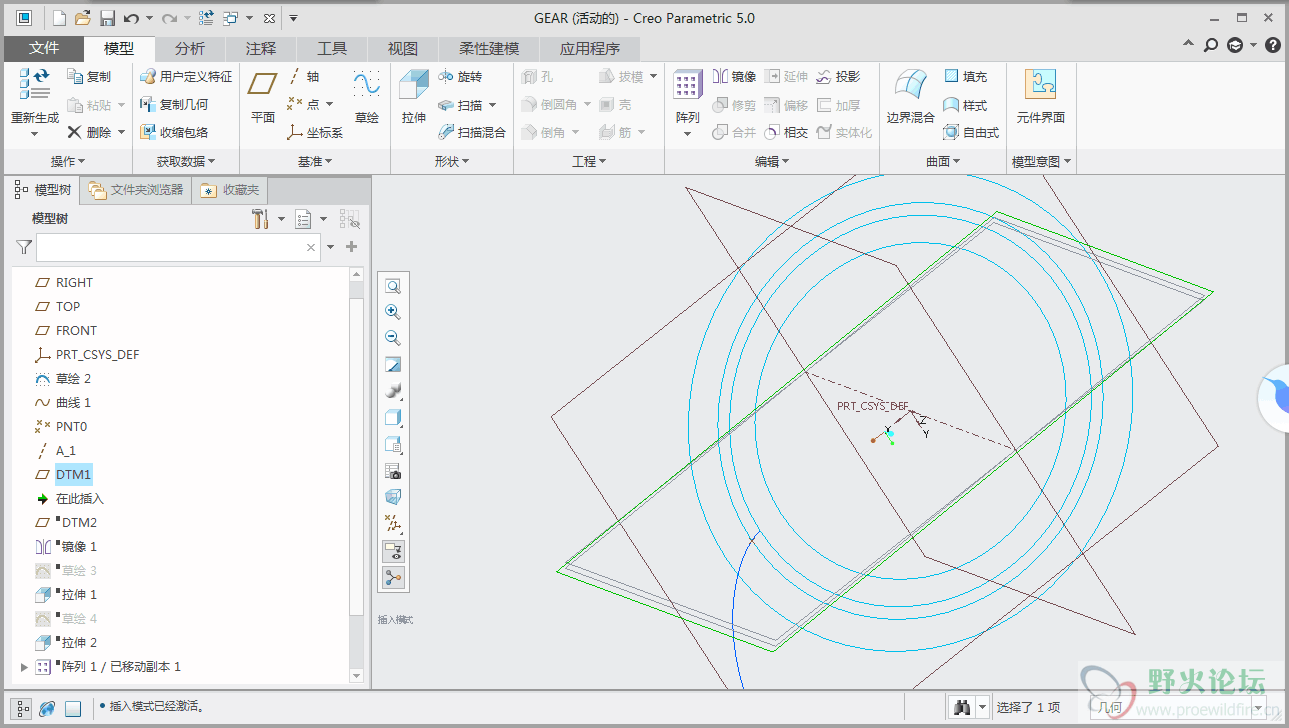Toggle the browser display icon in status bar
The width and height of the screenshot is (1289, 728).
pos(47,708)
